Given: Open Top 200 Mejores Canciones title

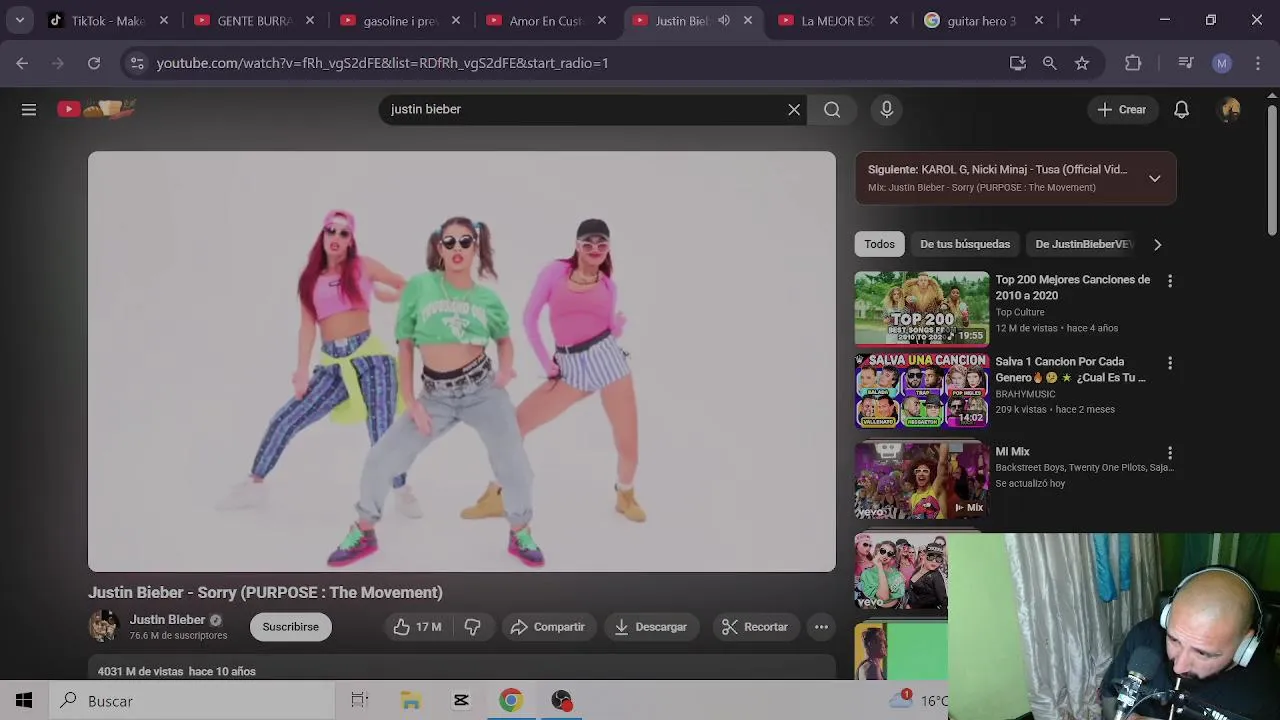Looking at the screenshot, I should (1073, 287).
